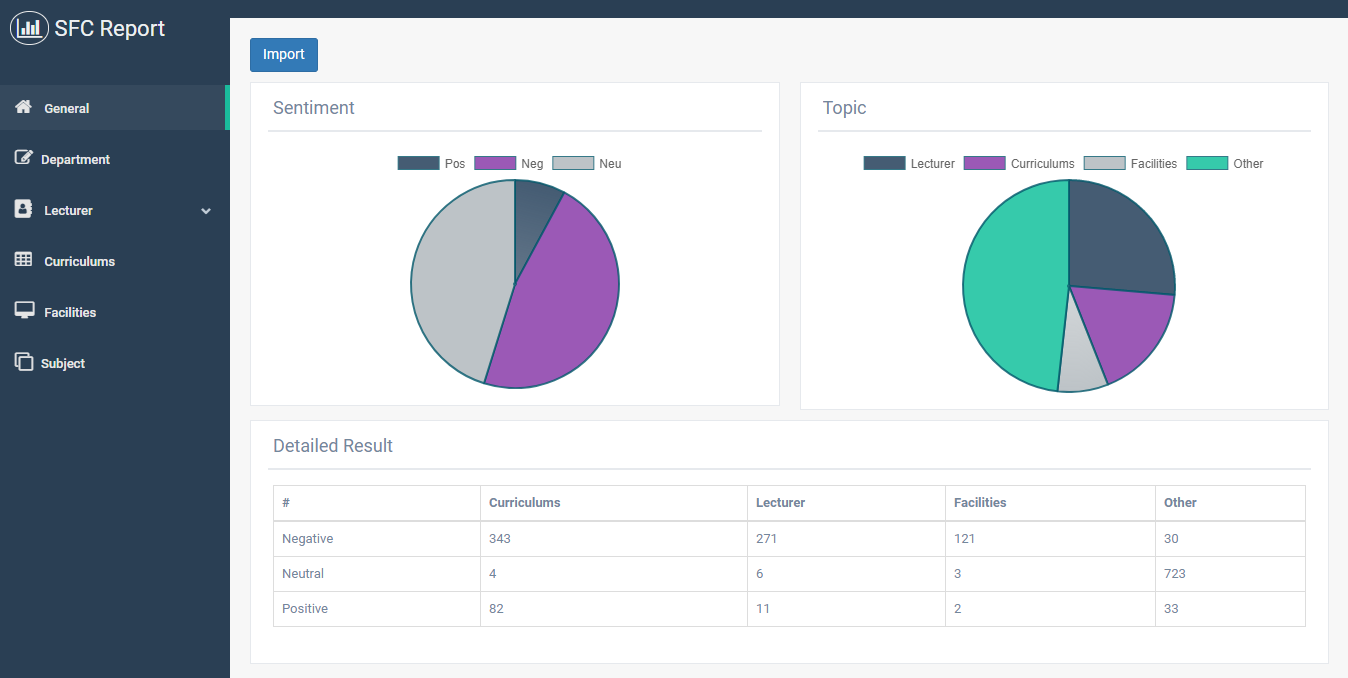The height and width of the screenshot is (678, 1348).
Task: Click the 30 Negative Other cell
Action: click(1231, 539)
